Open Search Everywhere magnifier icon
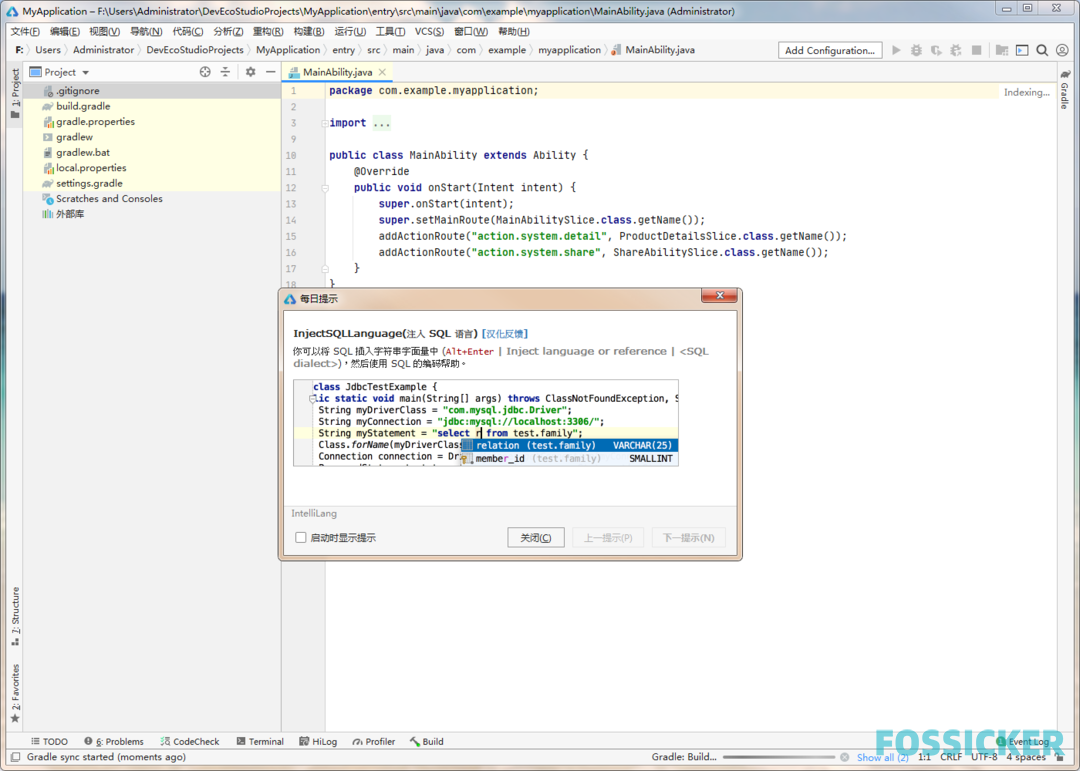Screen dimensions: 1080x771 (1042, 50)
